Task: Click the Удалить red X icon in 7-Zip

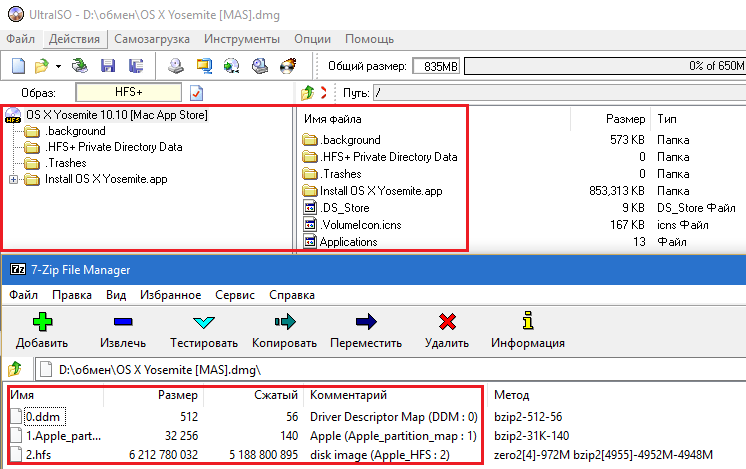Action: click(447, 322)
